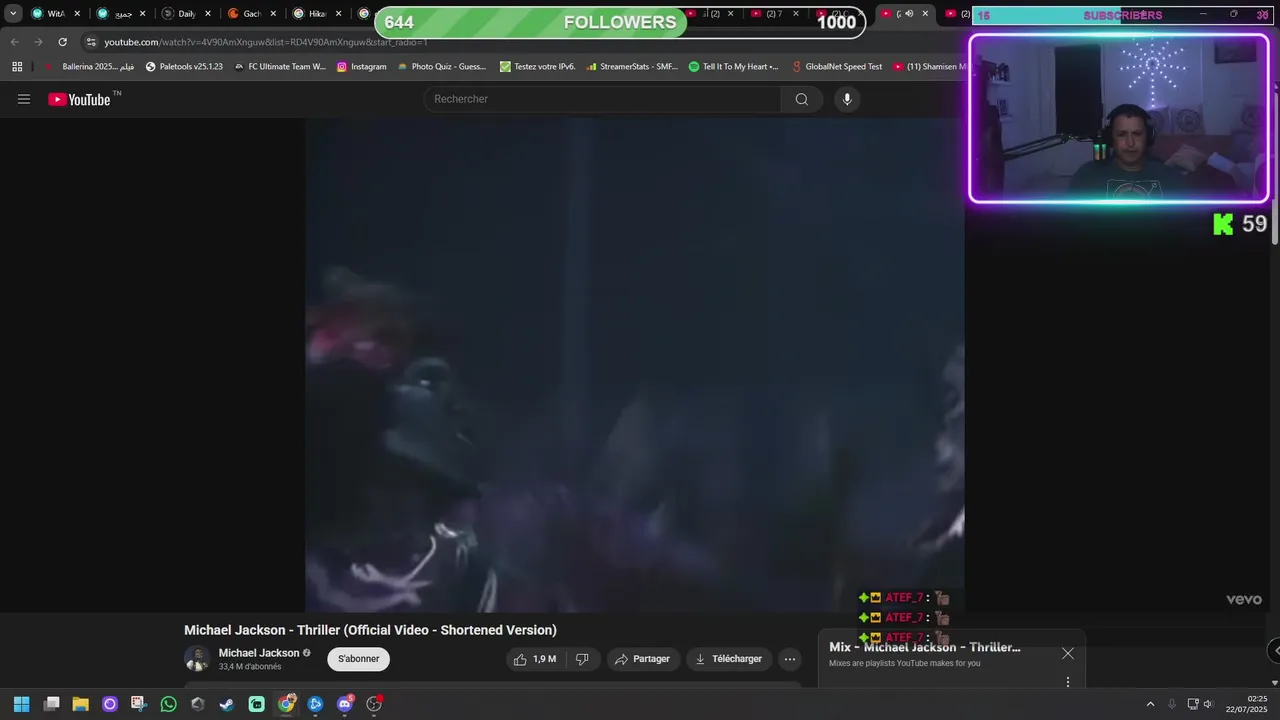Click the page vertical scrollbar

pyautogui.click(x=1275, y=222)
